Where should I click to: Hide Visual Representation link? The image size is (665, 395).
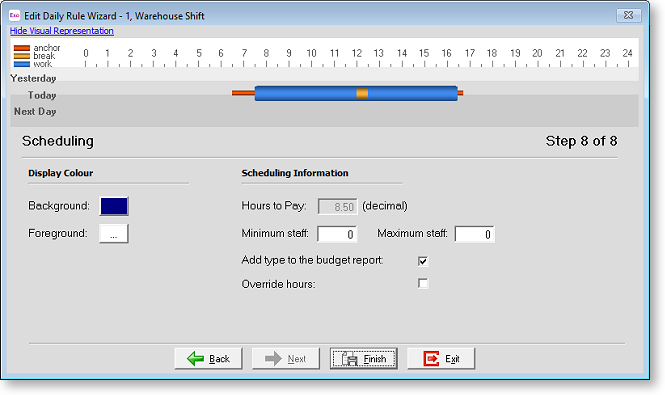(x=61, y=31)
